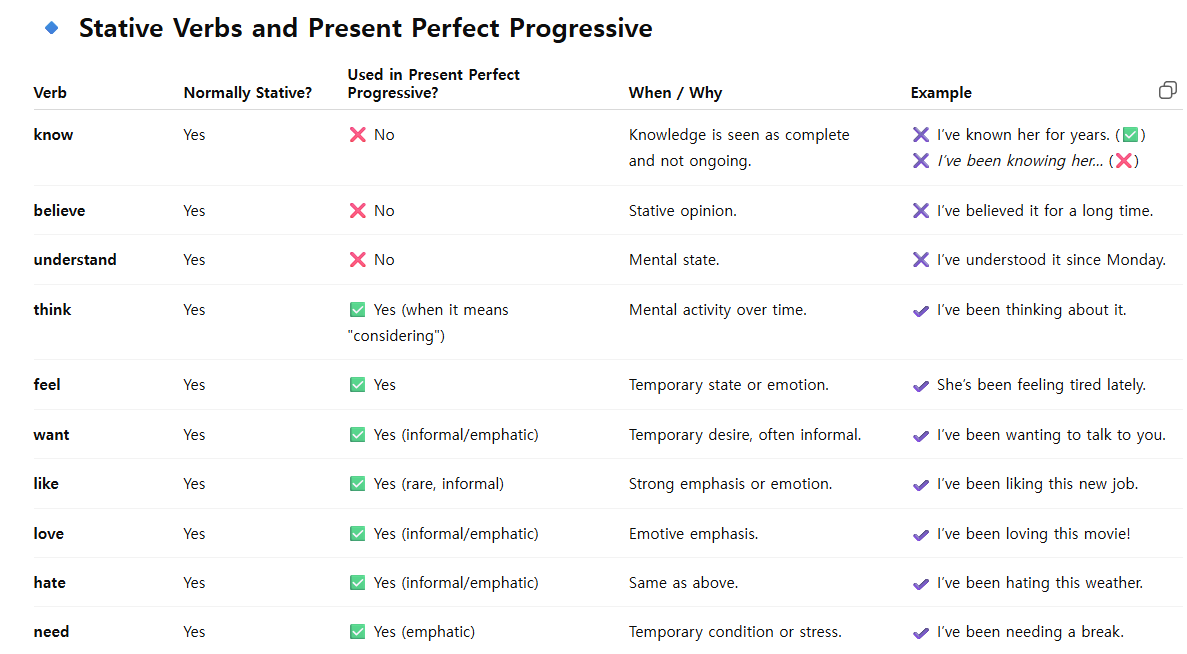Click the 'When / Why' column header

[675, 93]
